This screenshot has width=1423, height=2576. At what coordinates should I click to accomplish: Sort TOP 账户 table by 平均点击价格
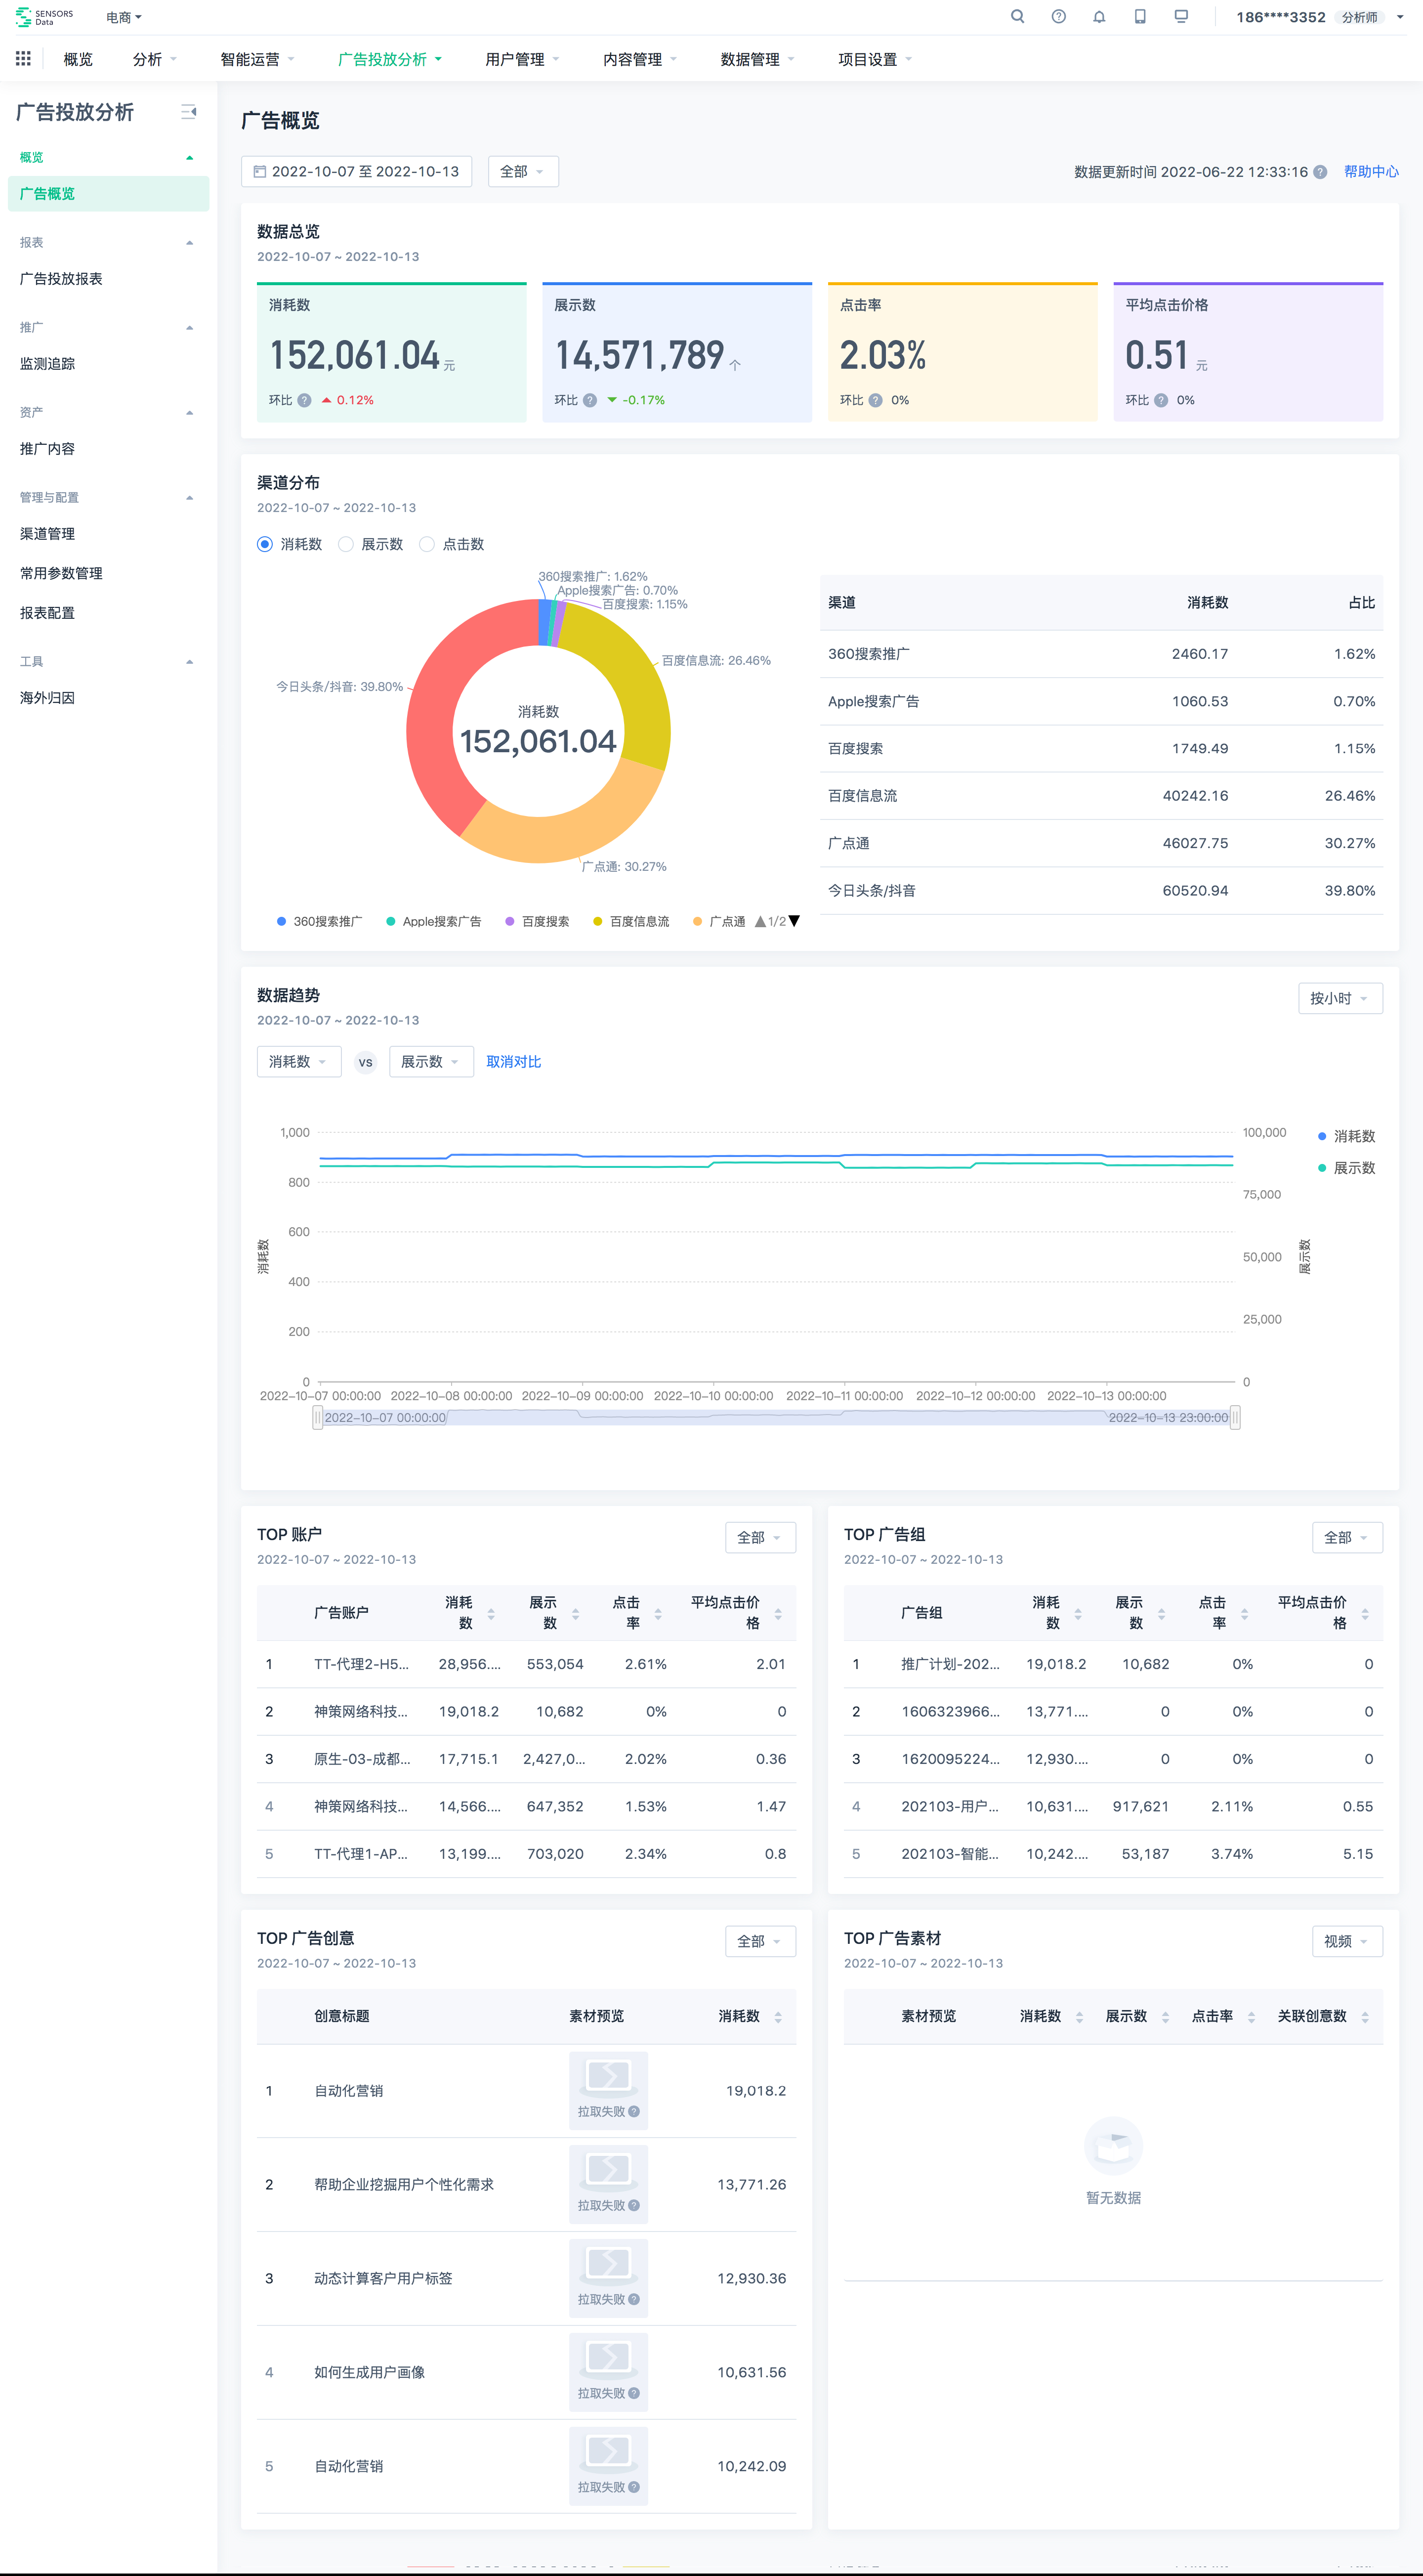(x=778, y=1613)
